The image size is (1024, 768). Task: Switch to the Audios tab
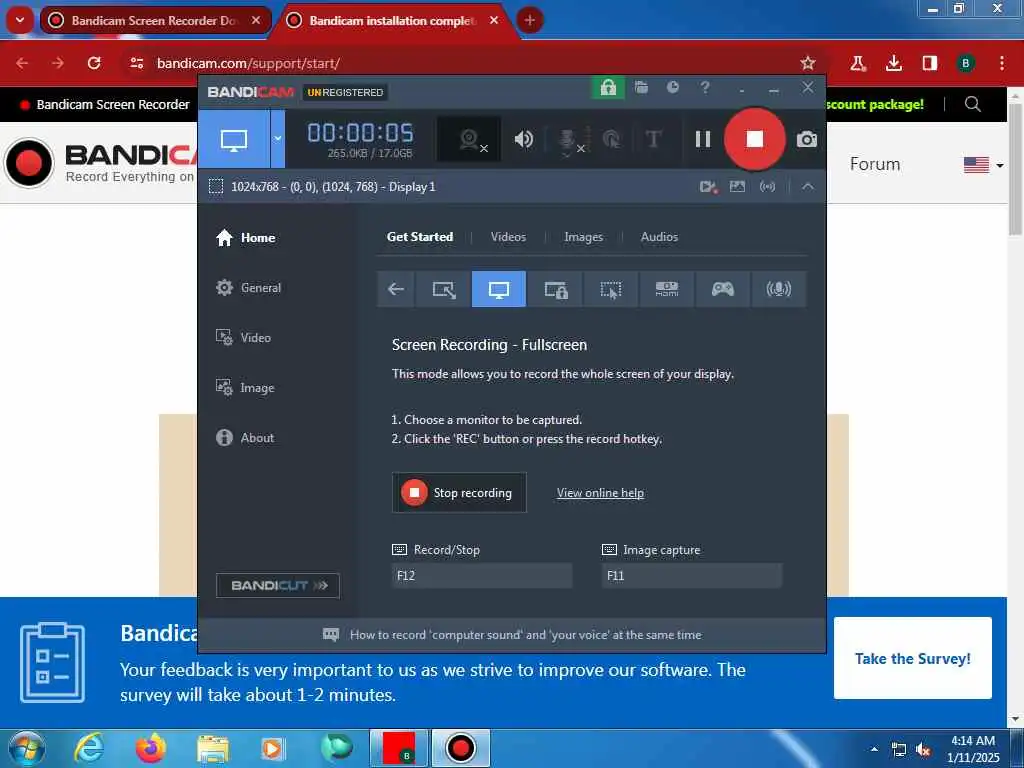(659, 237)
